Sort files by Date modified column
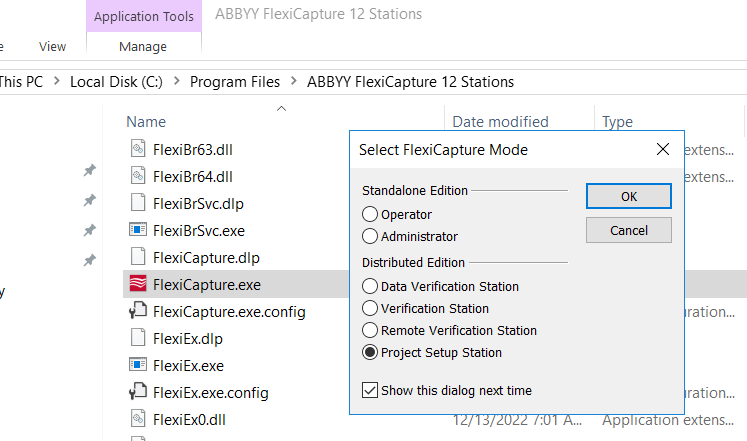 [x=500, y=122]
